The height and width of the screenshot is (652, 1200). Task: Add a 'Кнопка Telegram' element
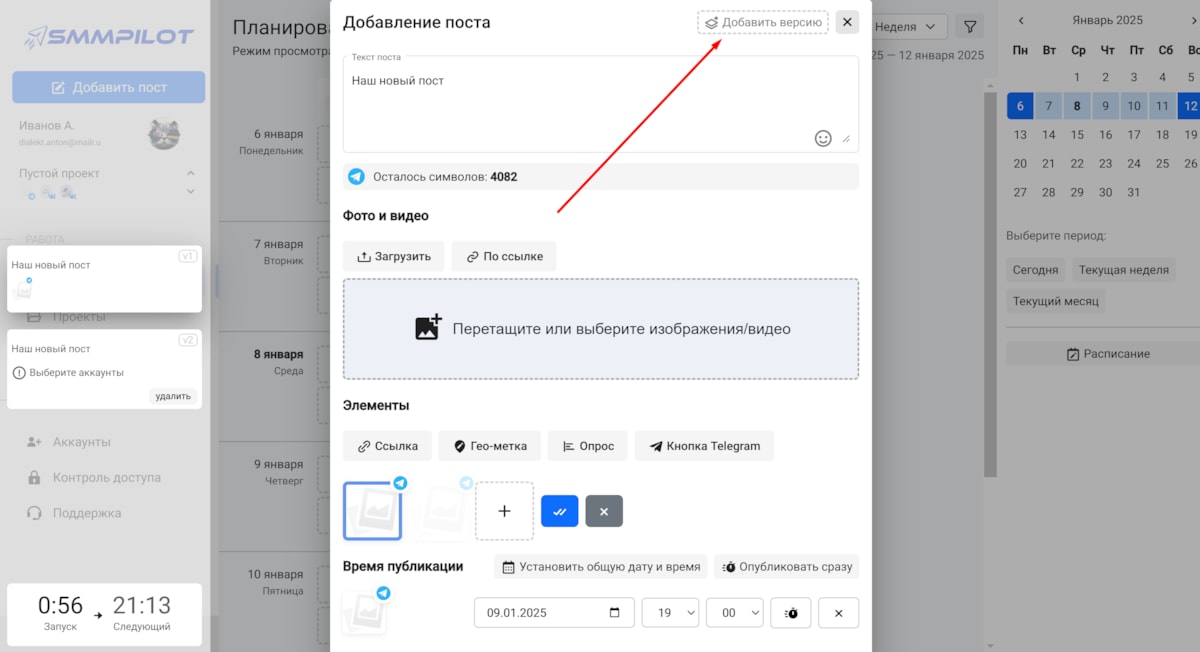pos(704,446)
